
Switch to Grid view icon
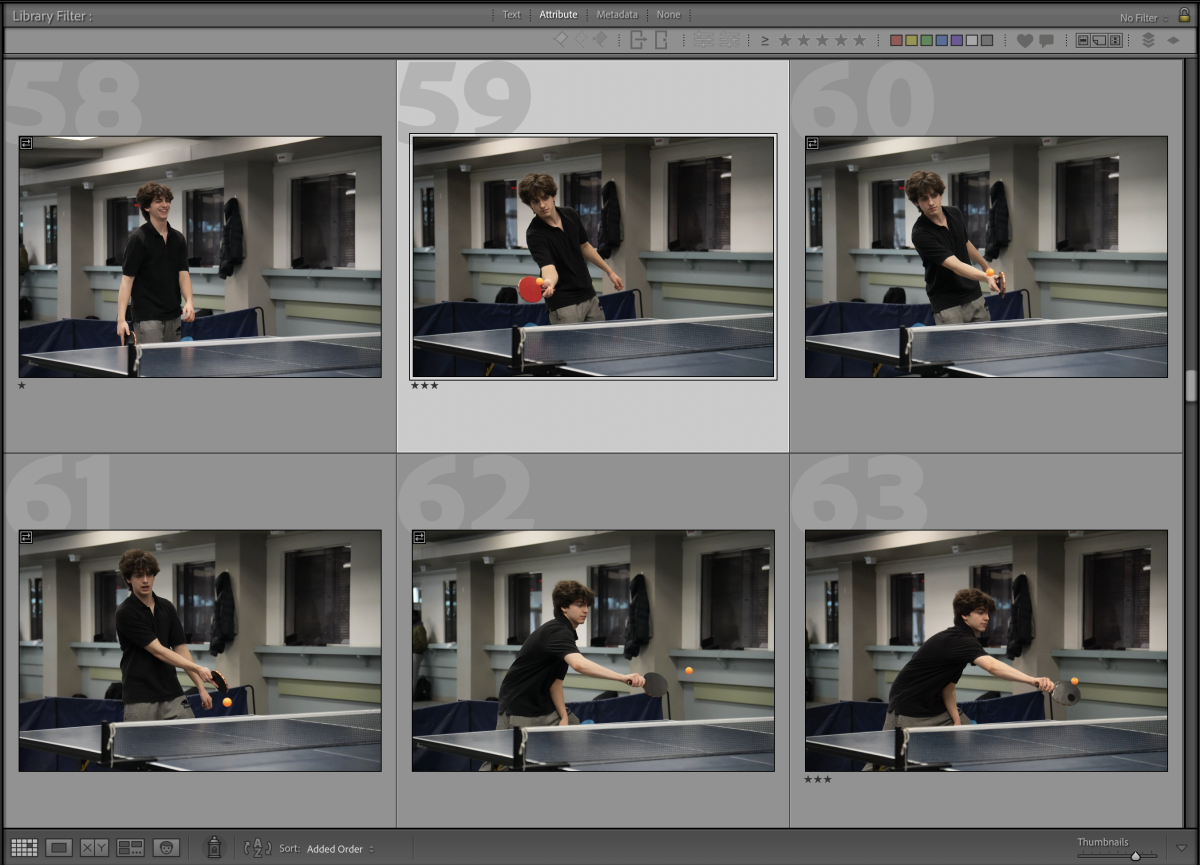24,848
